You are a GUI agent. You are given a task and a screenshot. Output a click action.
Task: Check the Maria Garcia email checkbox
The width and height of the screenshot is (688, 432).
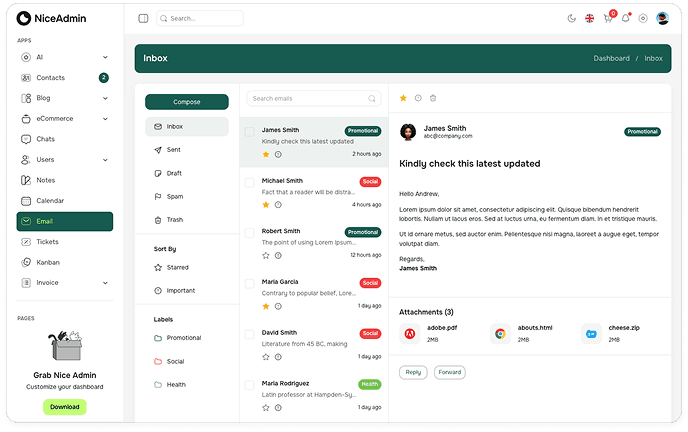click(250, 283)
